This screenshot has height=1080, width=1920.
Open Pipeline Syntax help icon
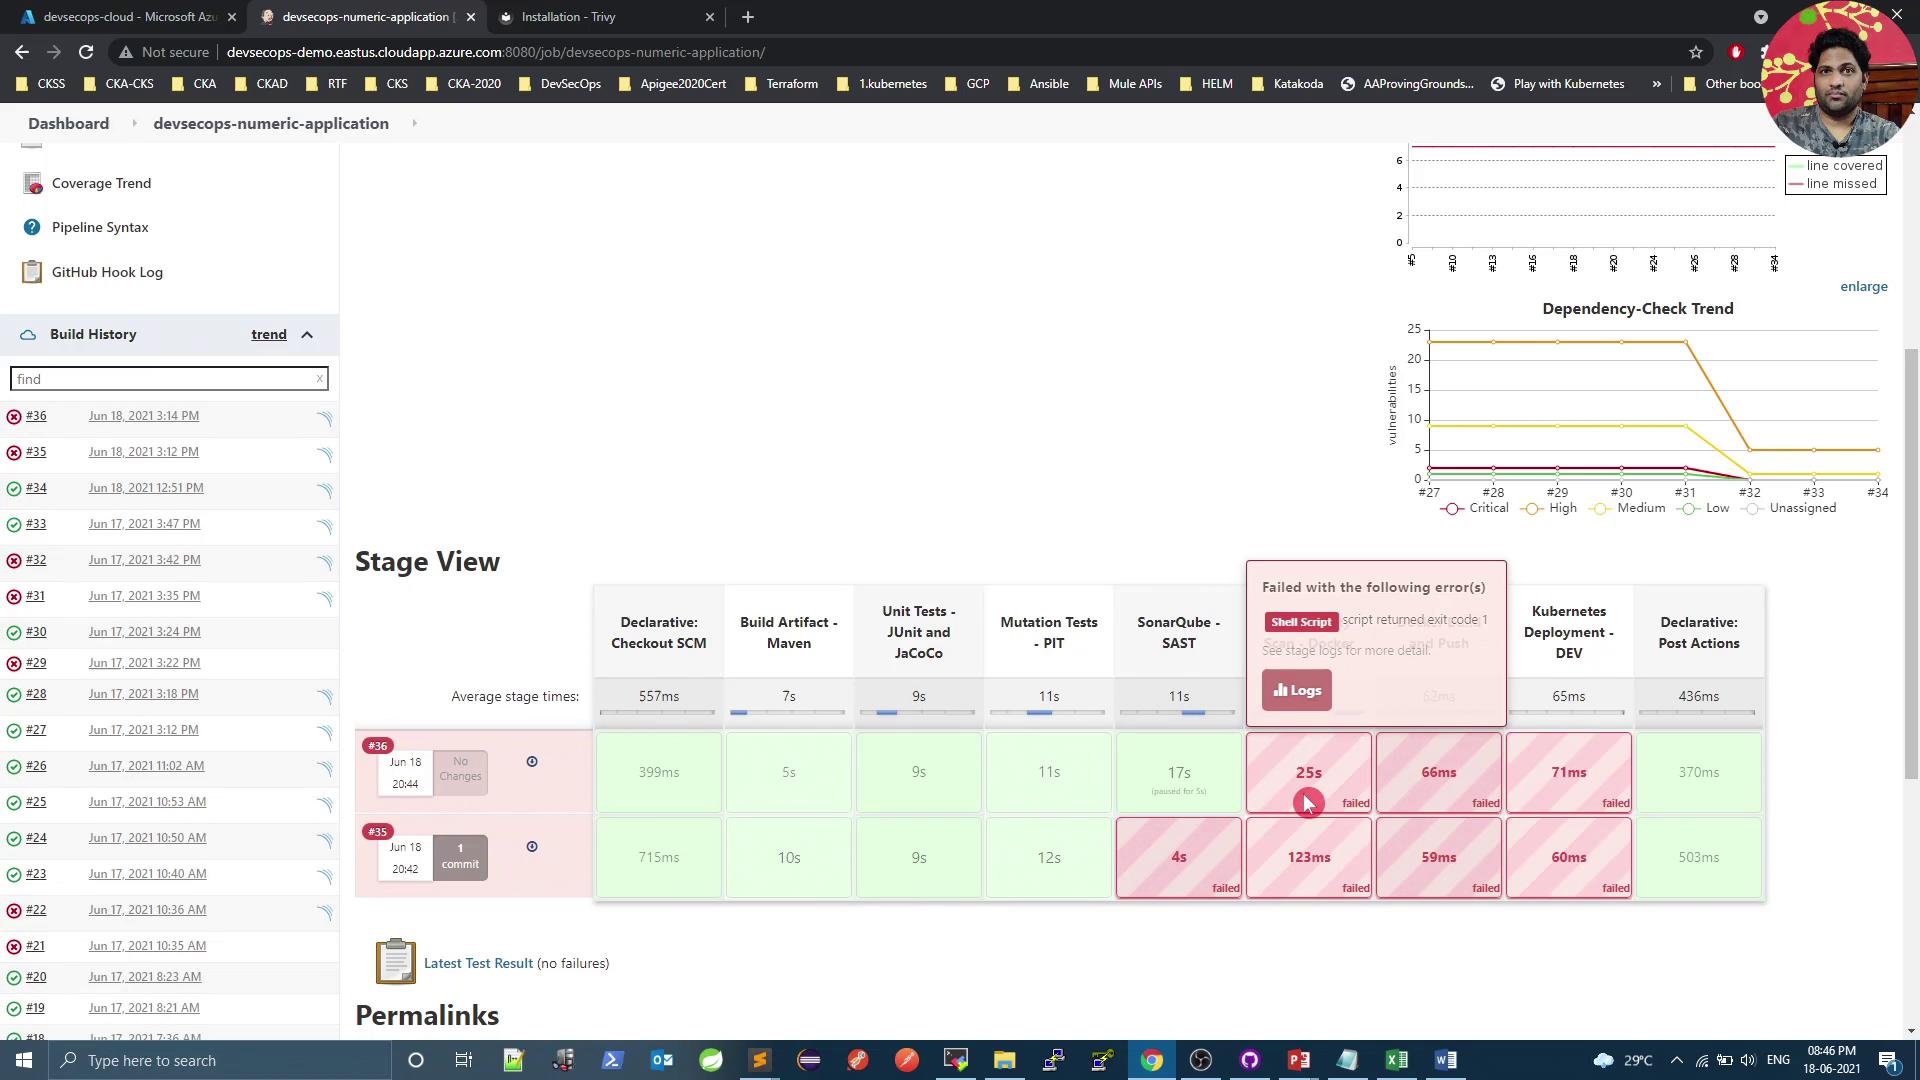click(32, 228)
